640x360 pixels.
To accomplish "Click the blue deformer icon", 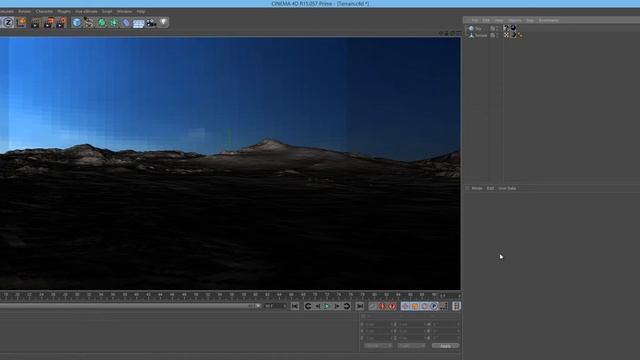I will [126, 22].
